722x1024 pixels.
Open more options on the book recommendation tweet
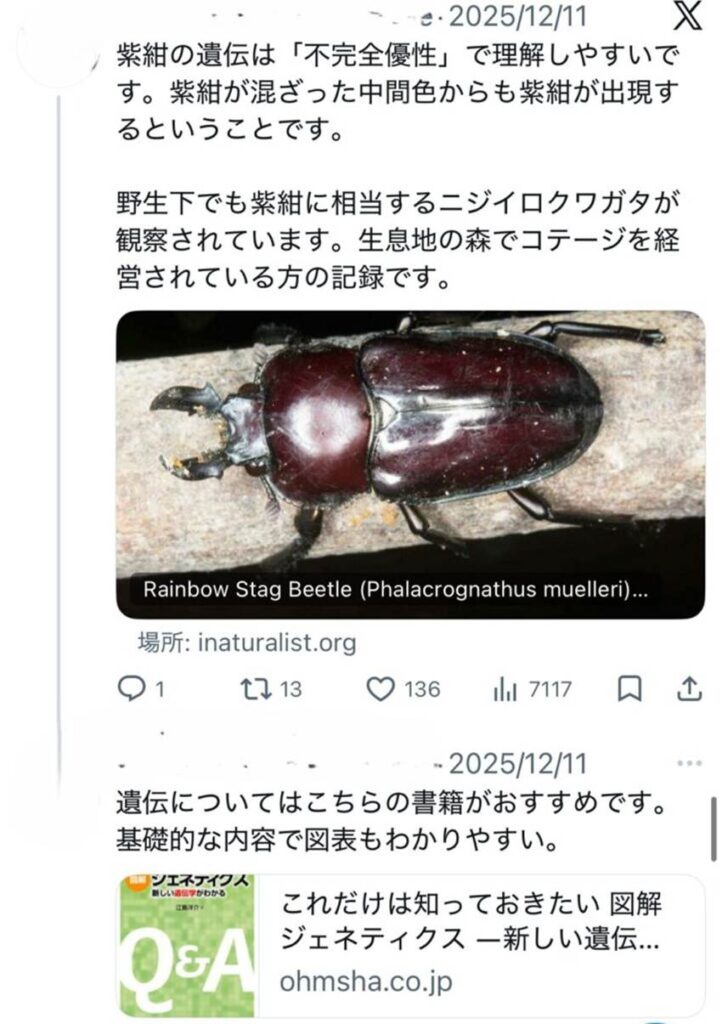[x=689, y=764]
